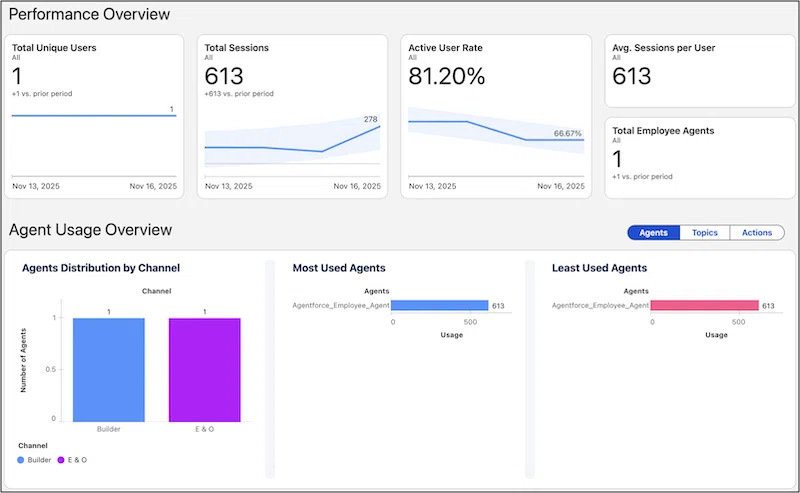Click the Total Employee Agents card title
Image resolution: width=800 pixels, height=493 pixels.
coord(663,131)
